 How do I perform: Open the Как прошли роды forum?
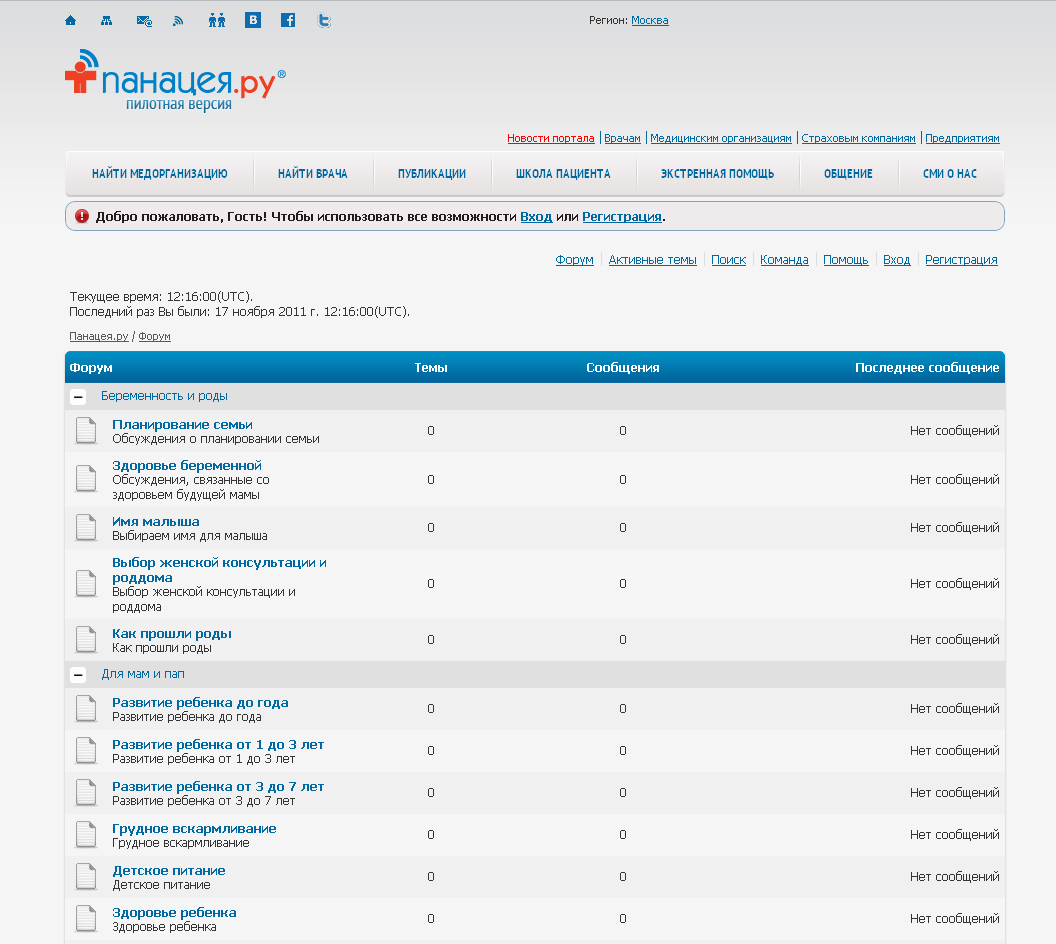point(172,634)
